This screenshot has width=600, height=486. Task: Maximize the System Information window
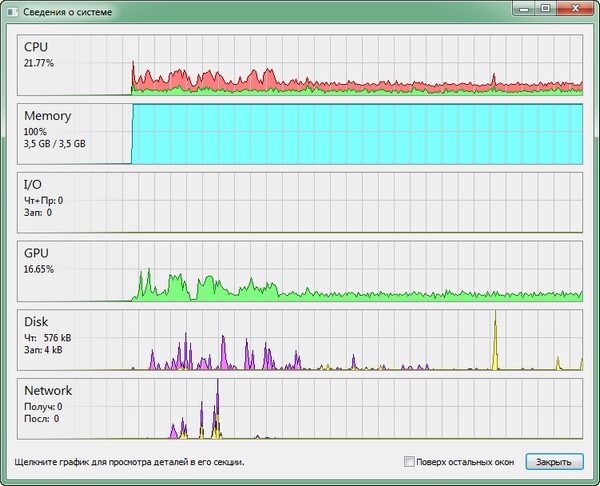point(546,8)
